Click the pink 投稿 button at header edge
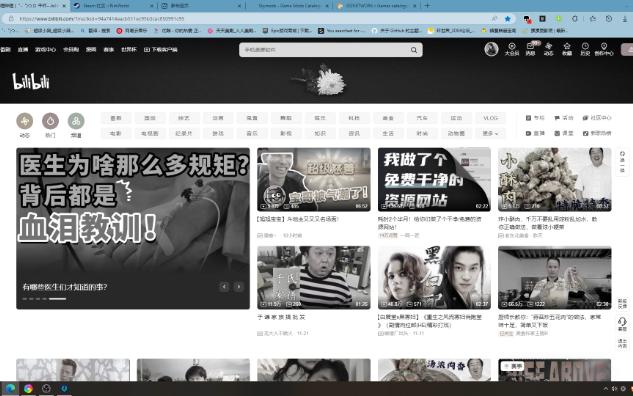This screenshot has height=396, width=633. 627,49
